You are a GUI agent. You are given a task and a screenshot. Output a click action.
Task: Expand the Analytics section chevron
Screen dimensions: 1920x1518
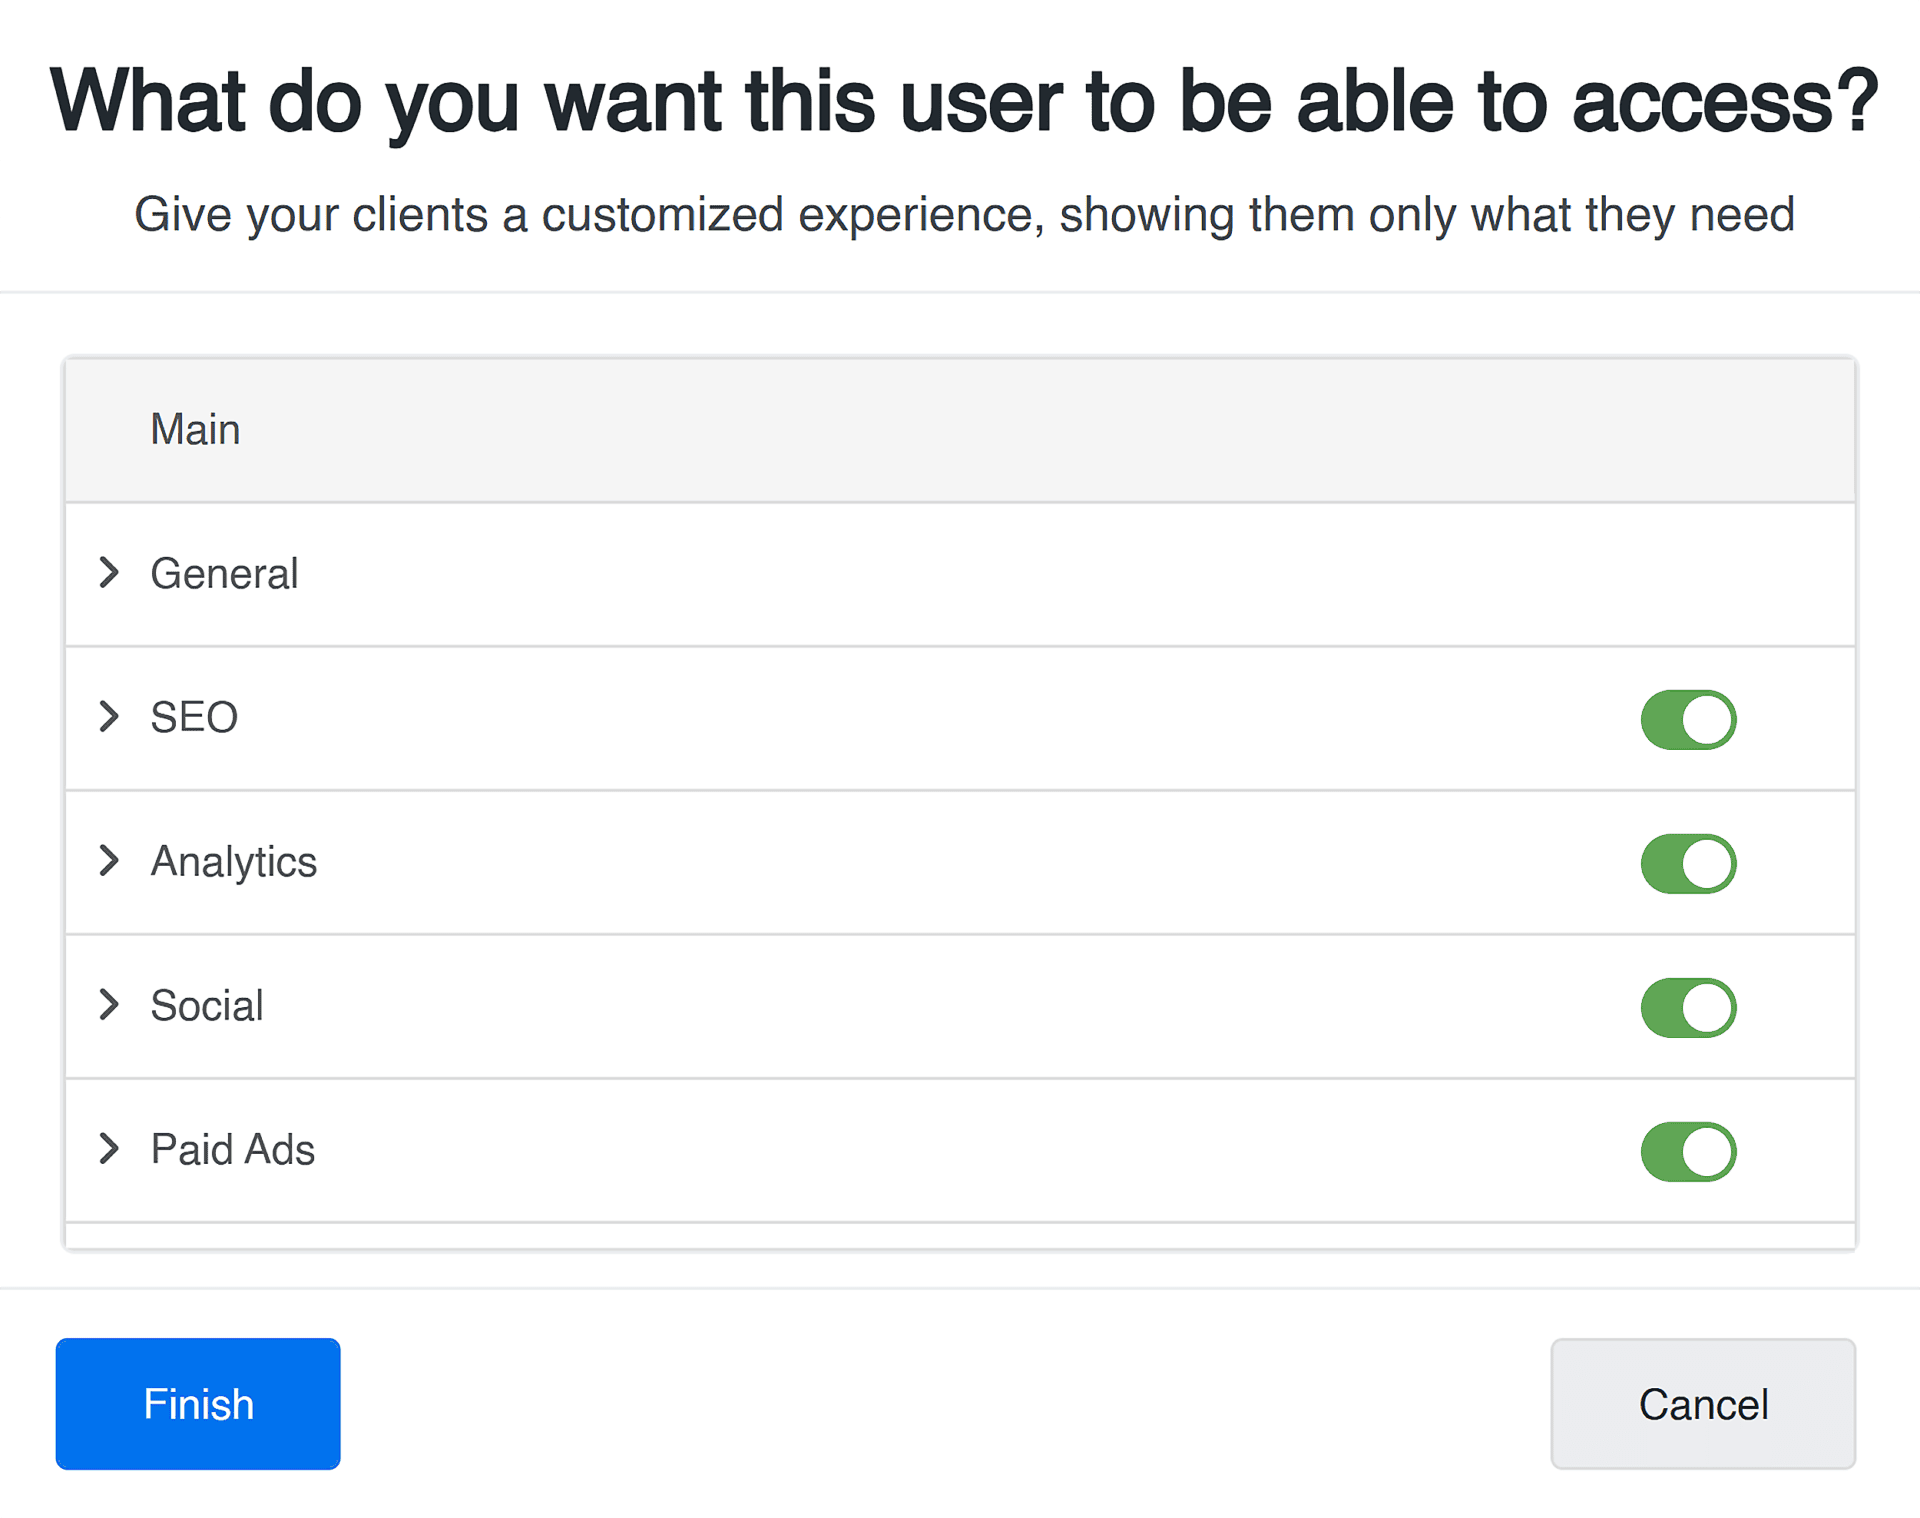(109, 861)
